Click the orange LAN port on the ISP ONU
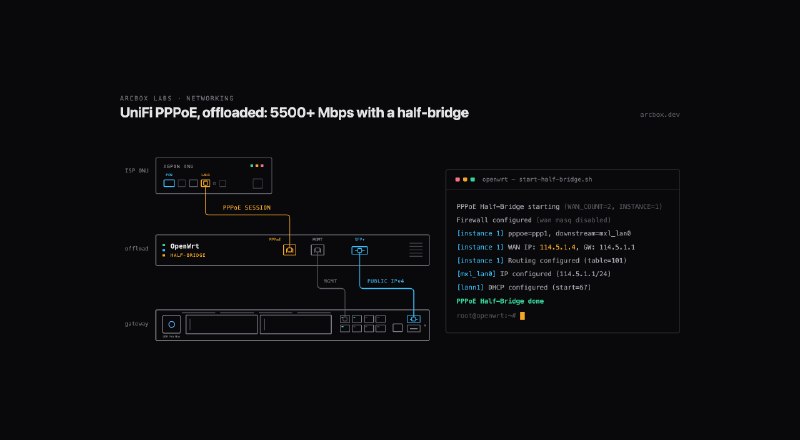Image resolution: width=800 pixels, height=440 pixels. click(205, 183)
